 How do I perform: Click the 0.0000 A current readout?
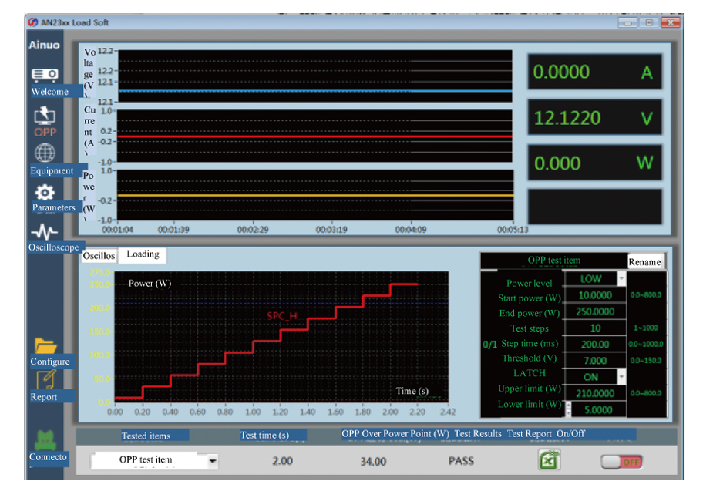click(x=594, y=72)
